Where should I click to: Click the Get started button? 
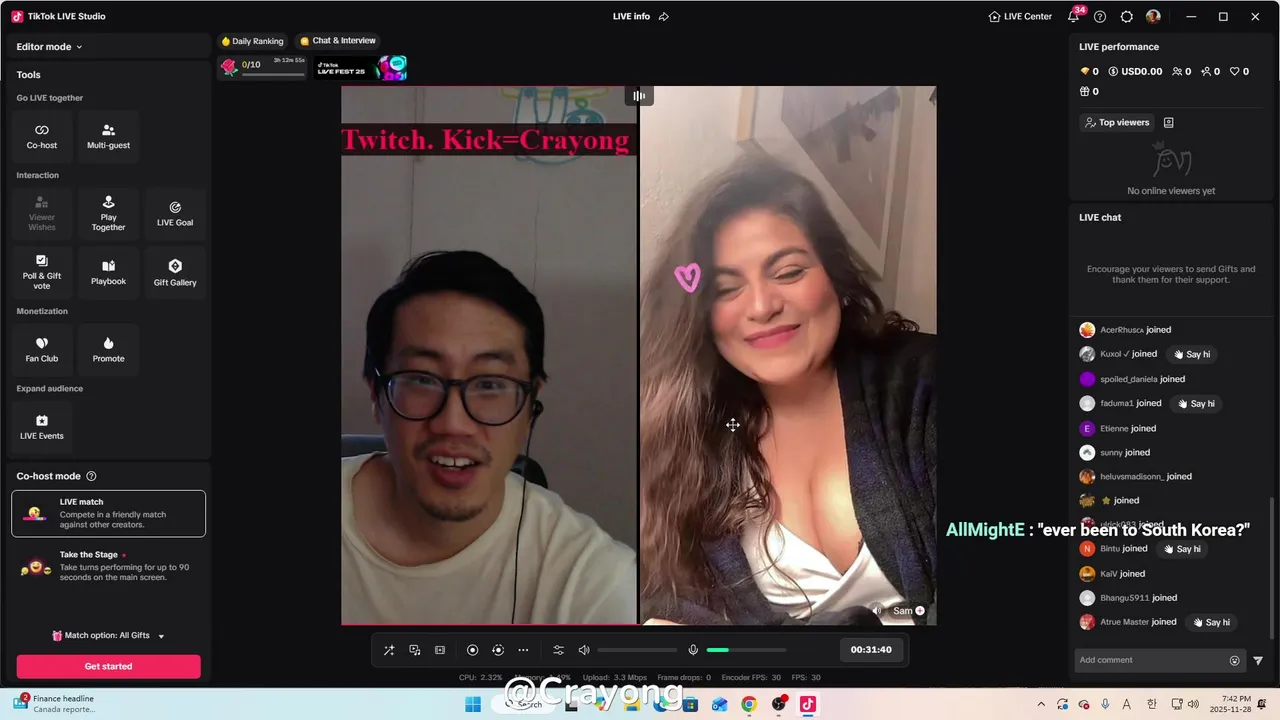click(108, 666)
